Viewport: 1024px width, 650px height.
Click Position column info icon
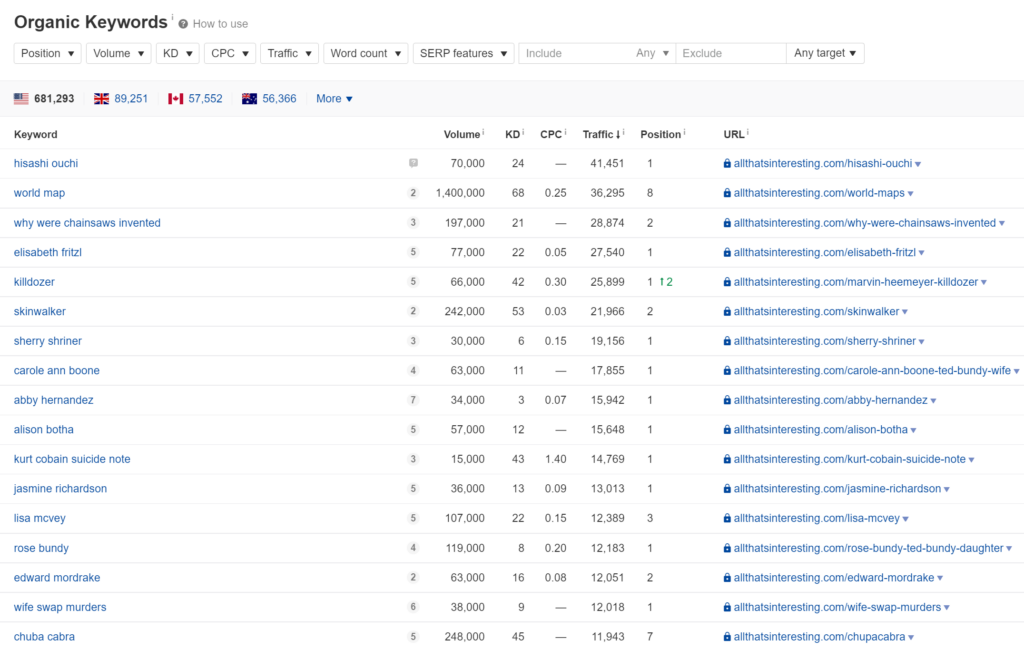[x=684, y=132]
